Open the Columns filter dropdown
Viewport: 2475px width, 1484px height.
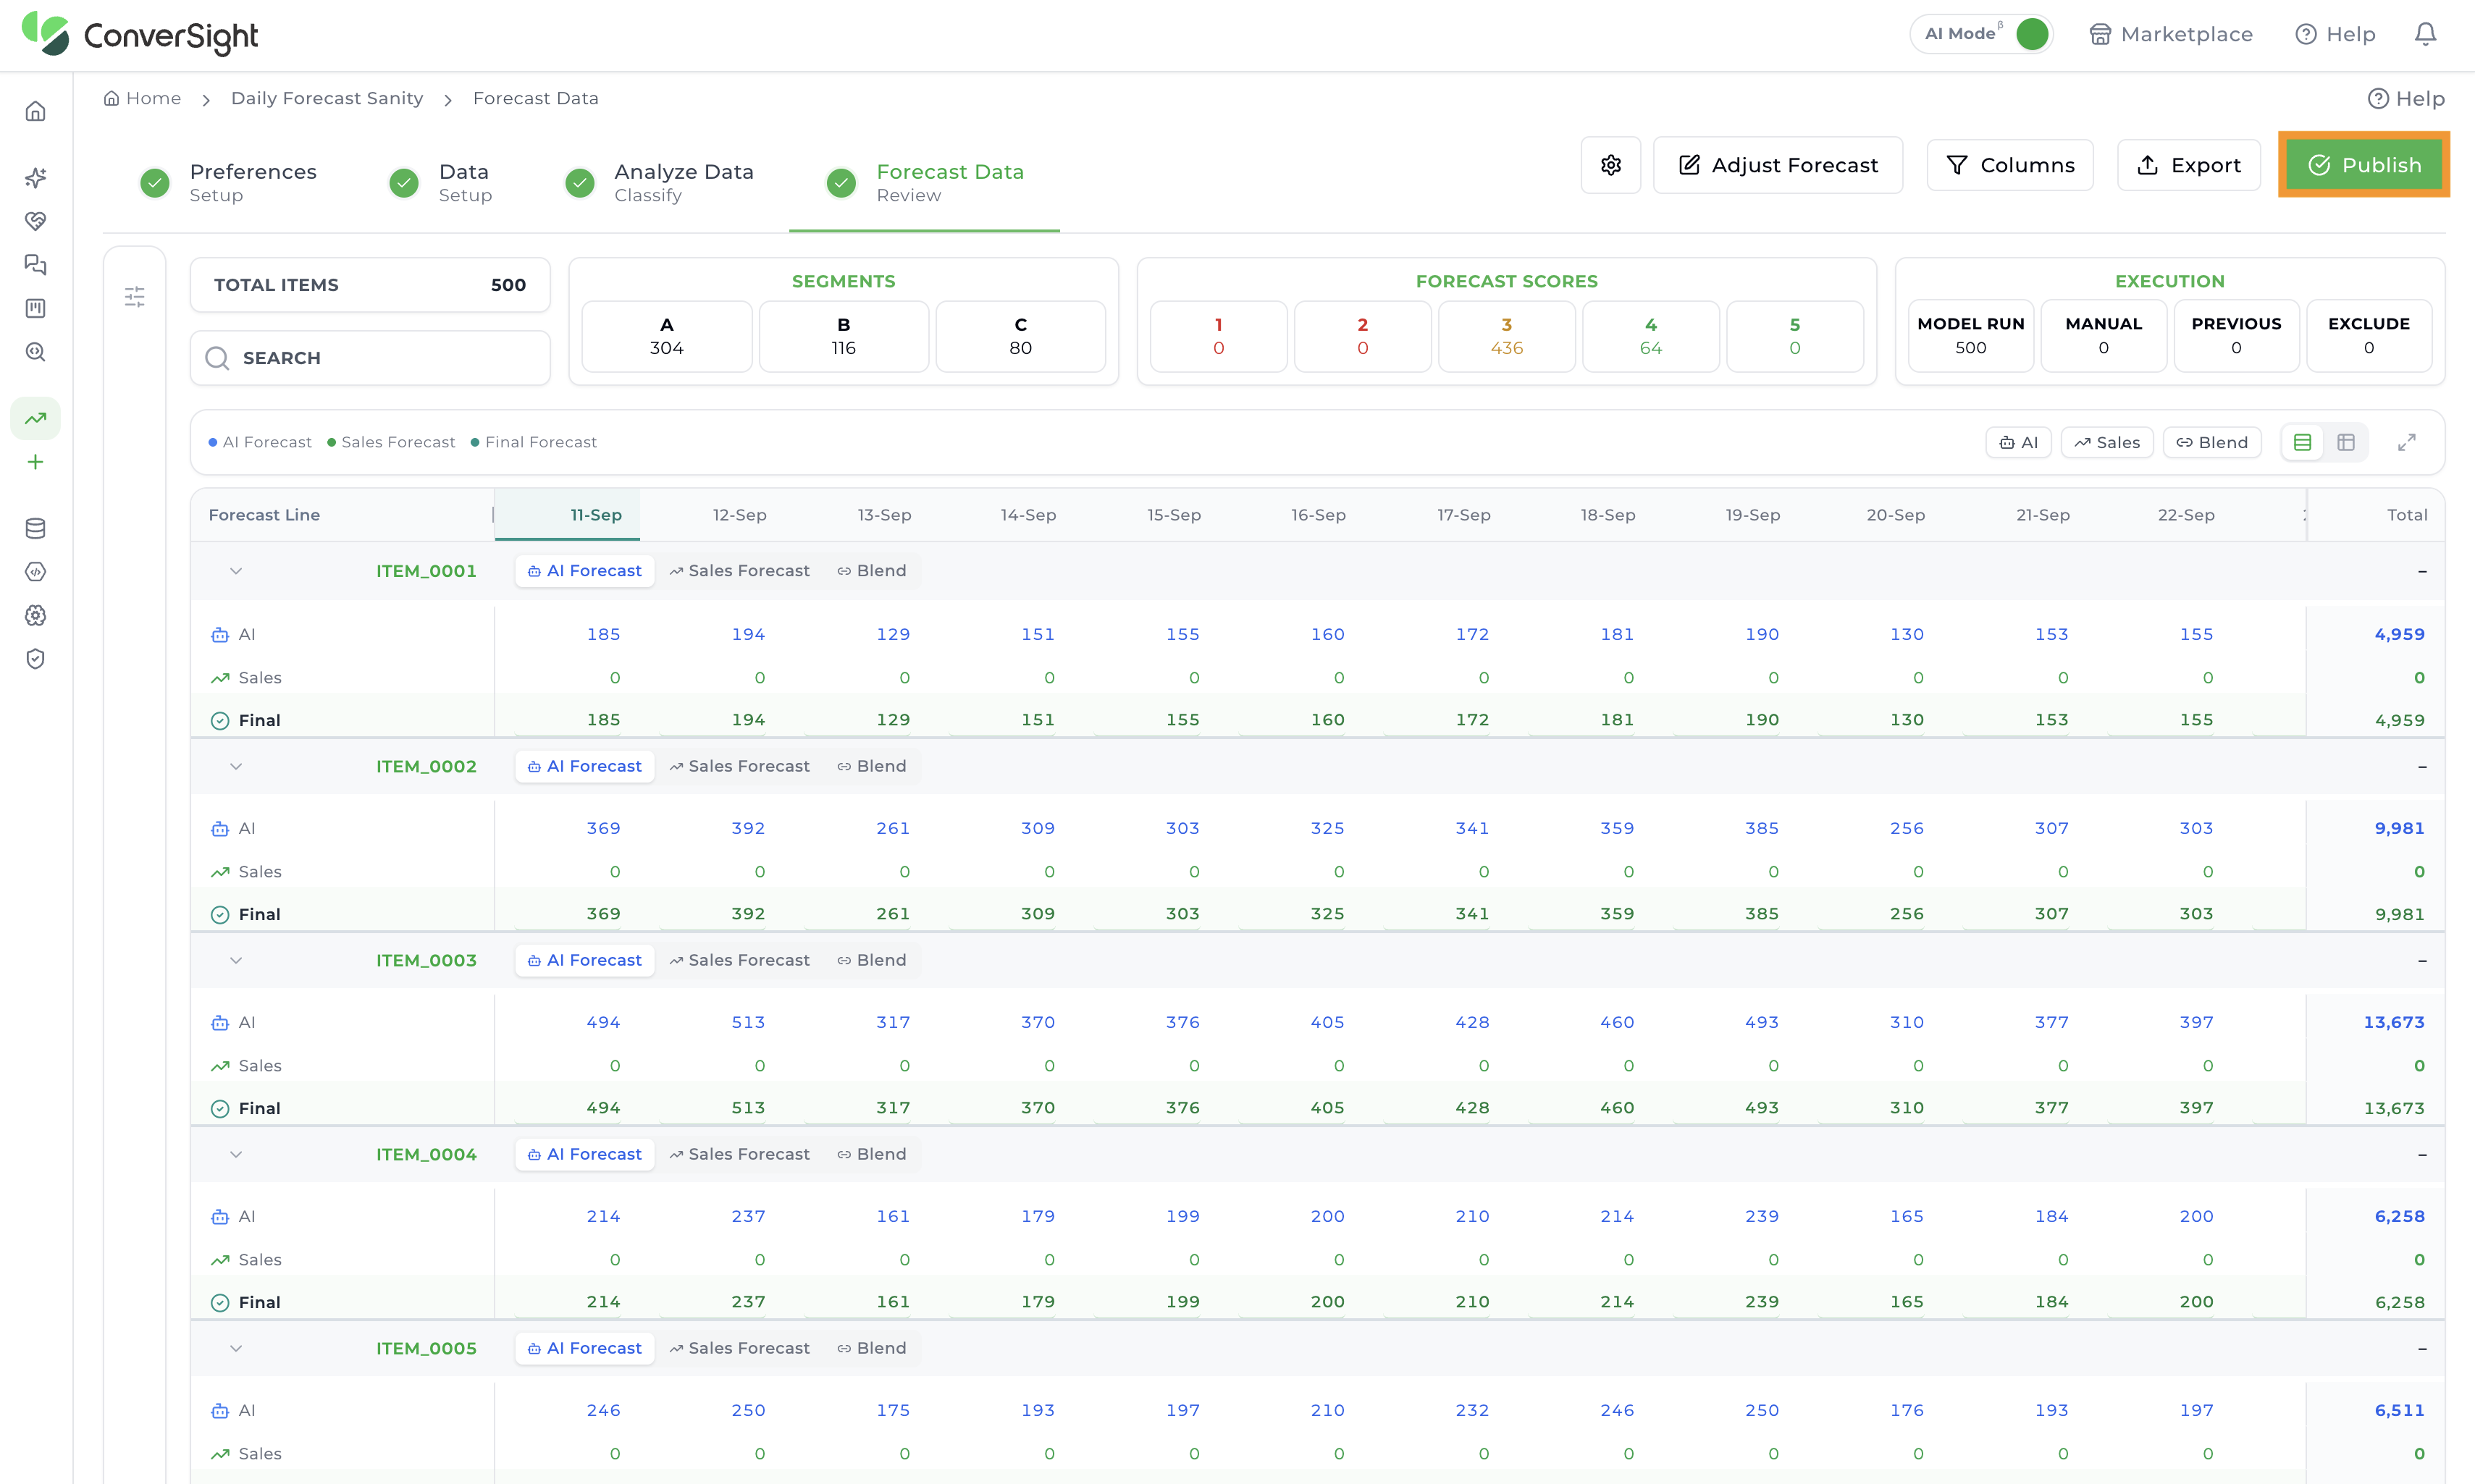point(2010,165)
